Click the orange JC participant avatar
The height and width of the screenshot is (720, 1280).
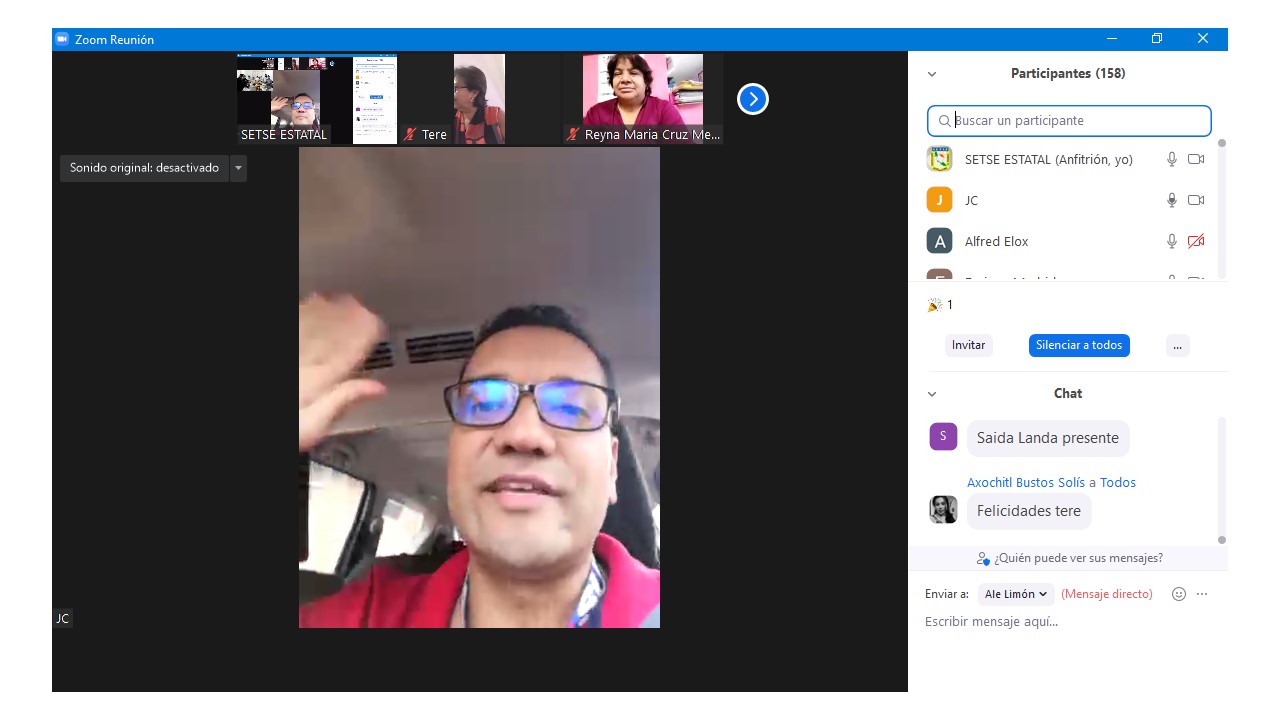(939, 200)
